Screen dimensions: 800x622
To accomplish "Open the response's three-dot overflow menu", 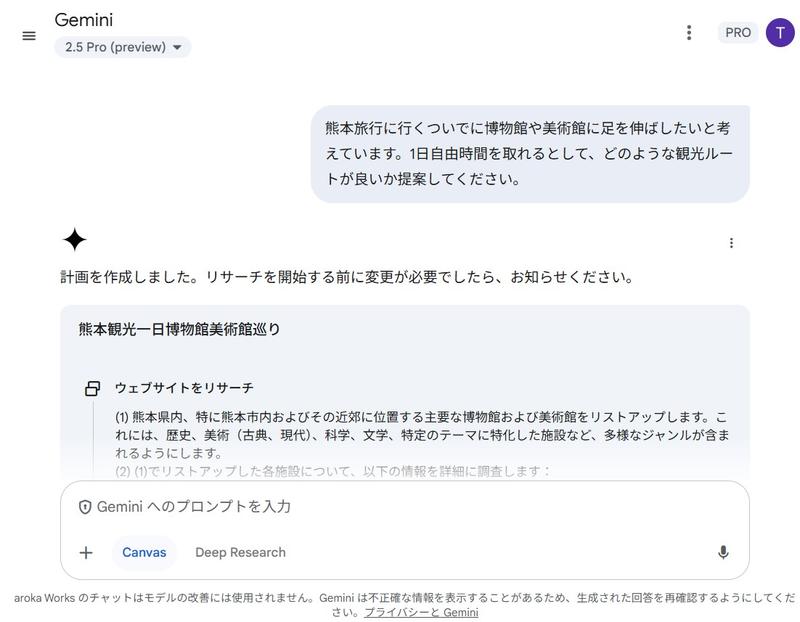I will (732, 241).
